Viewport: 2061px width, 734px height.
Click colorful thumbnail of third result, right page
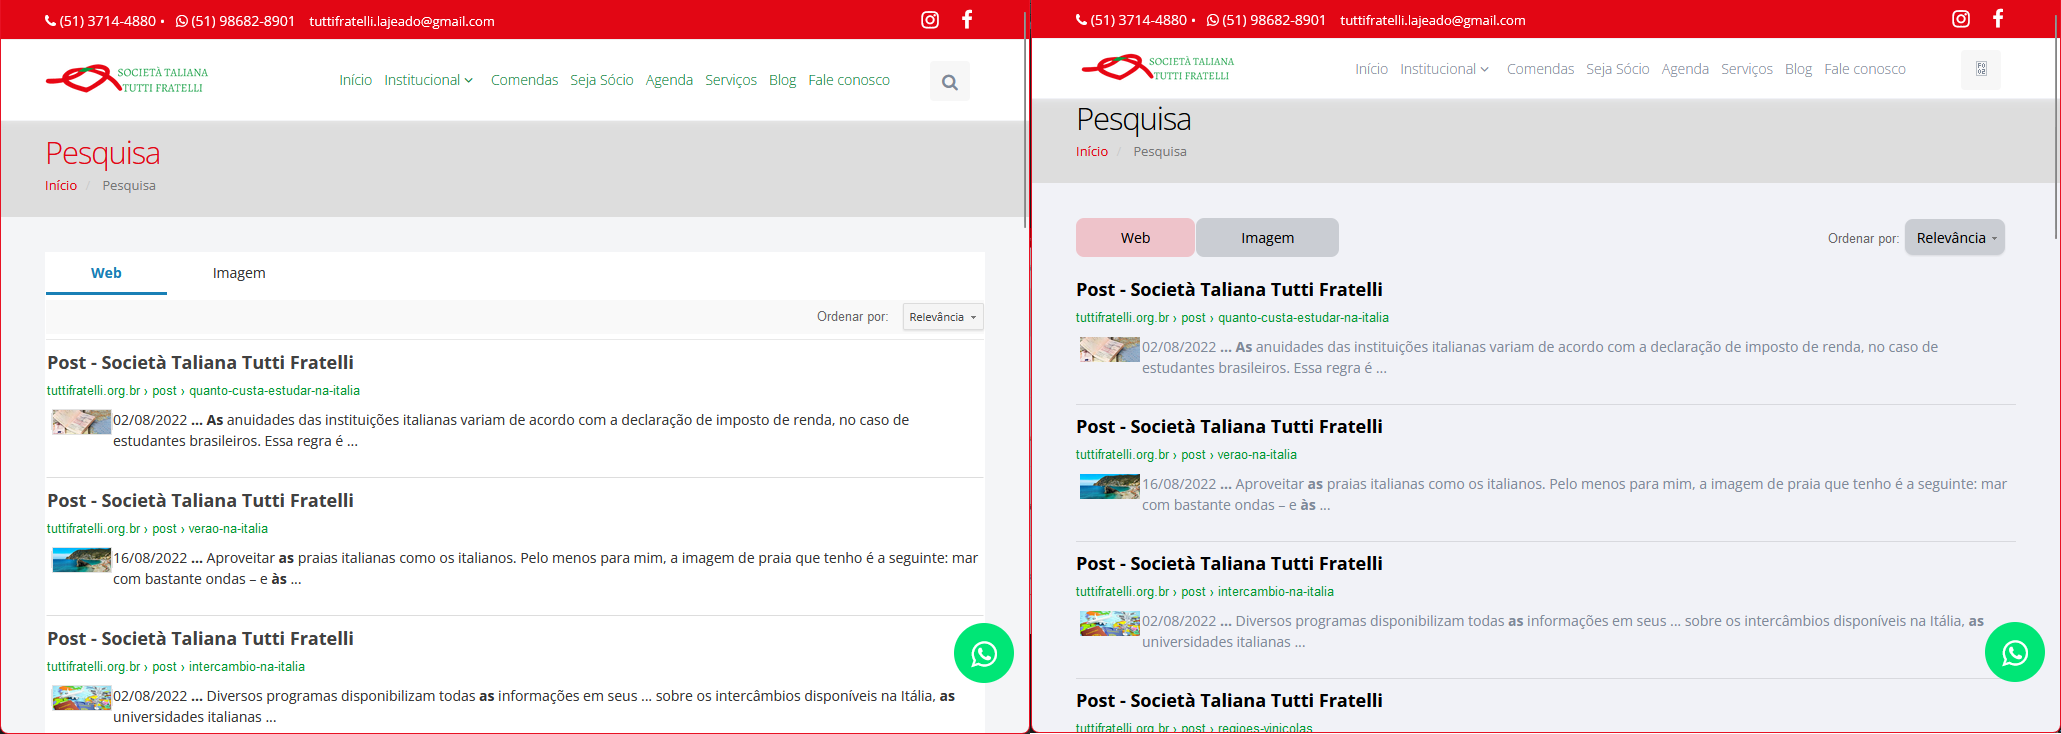click(x=1110, y=623)
